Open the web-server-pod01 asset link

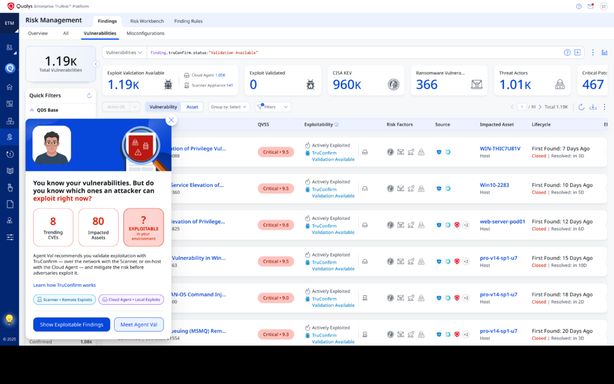click(x=502, y=222)
